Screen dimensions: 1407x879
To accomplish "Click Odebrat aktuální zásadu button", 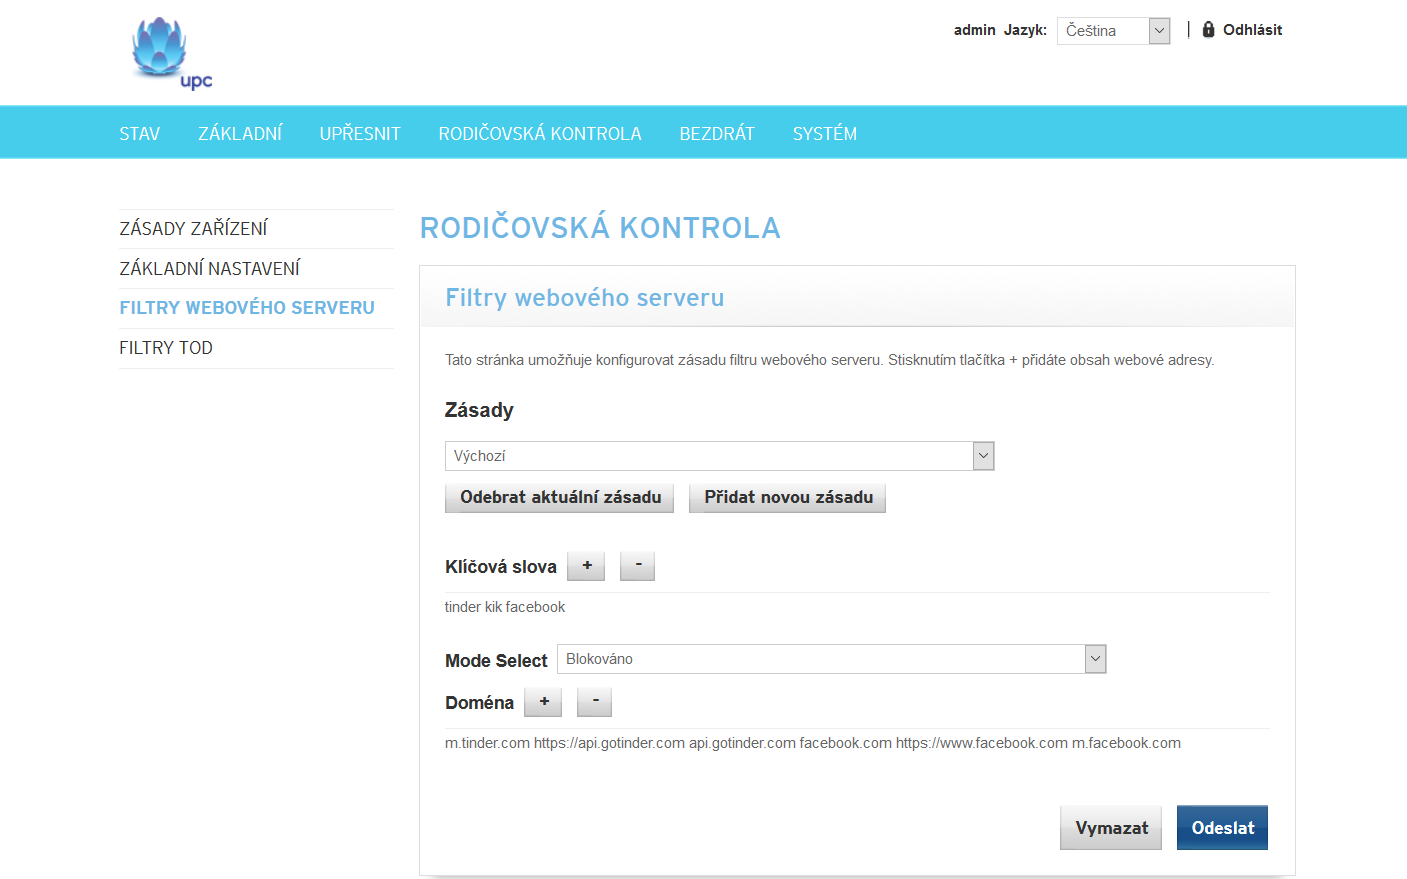I will 560,498.
